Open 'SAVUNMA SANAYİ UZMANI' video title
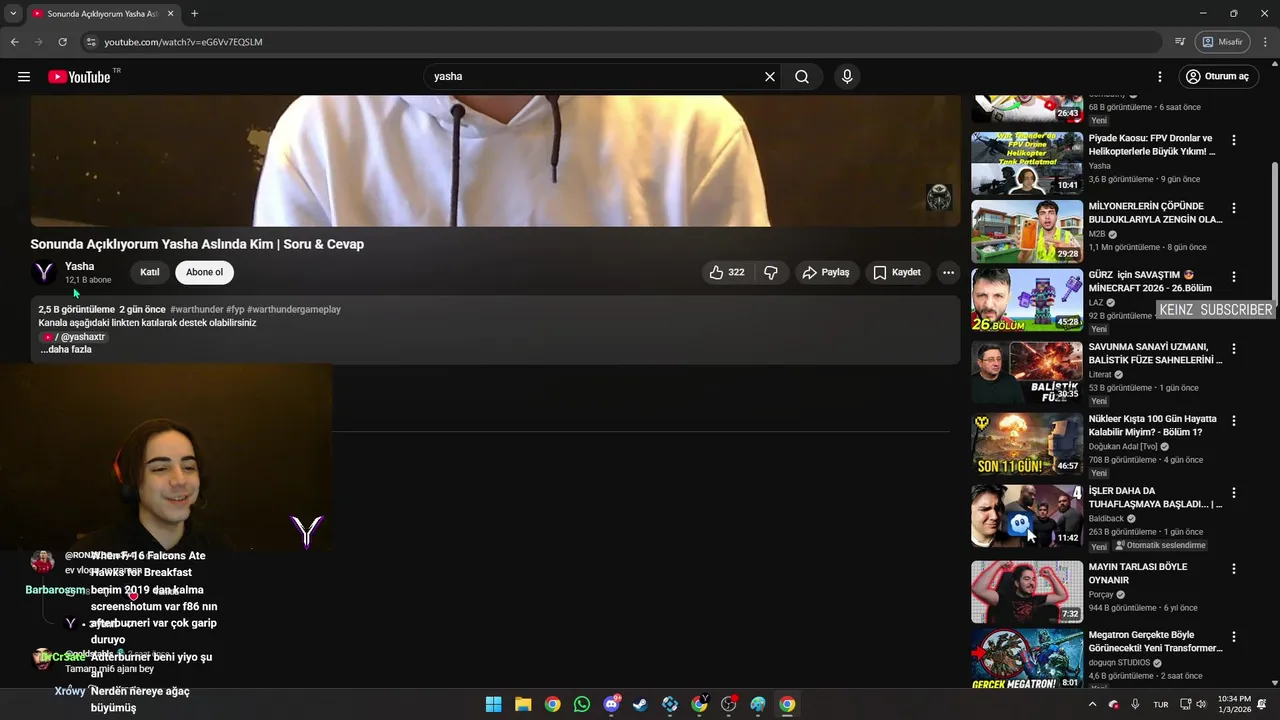 (x=1155, y=353)
